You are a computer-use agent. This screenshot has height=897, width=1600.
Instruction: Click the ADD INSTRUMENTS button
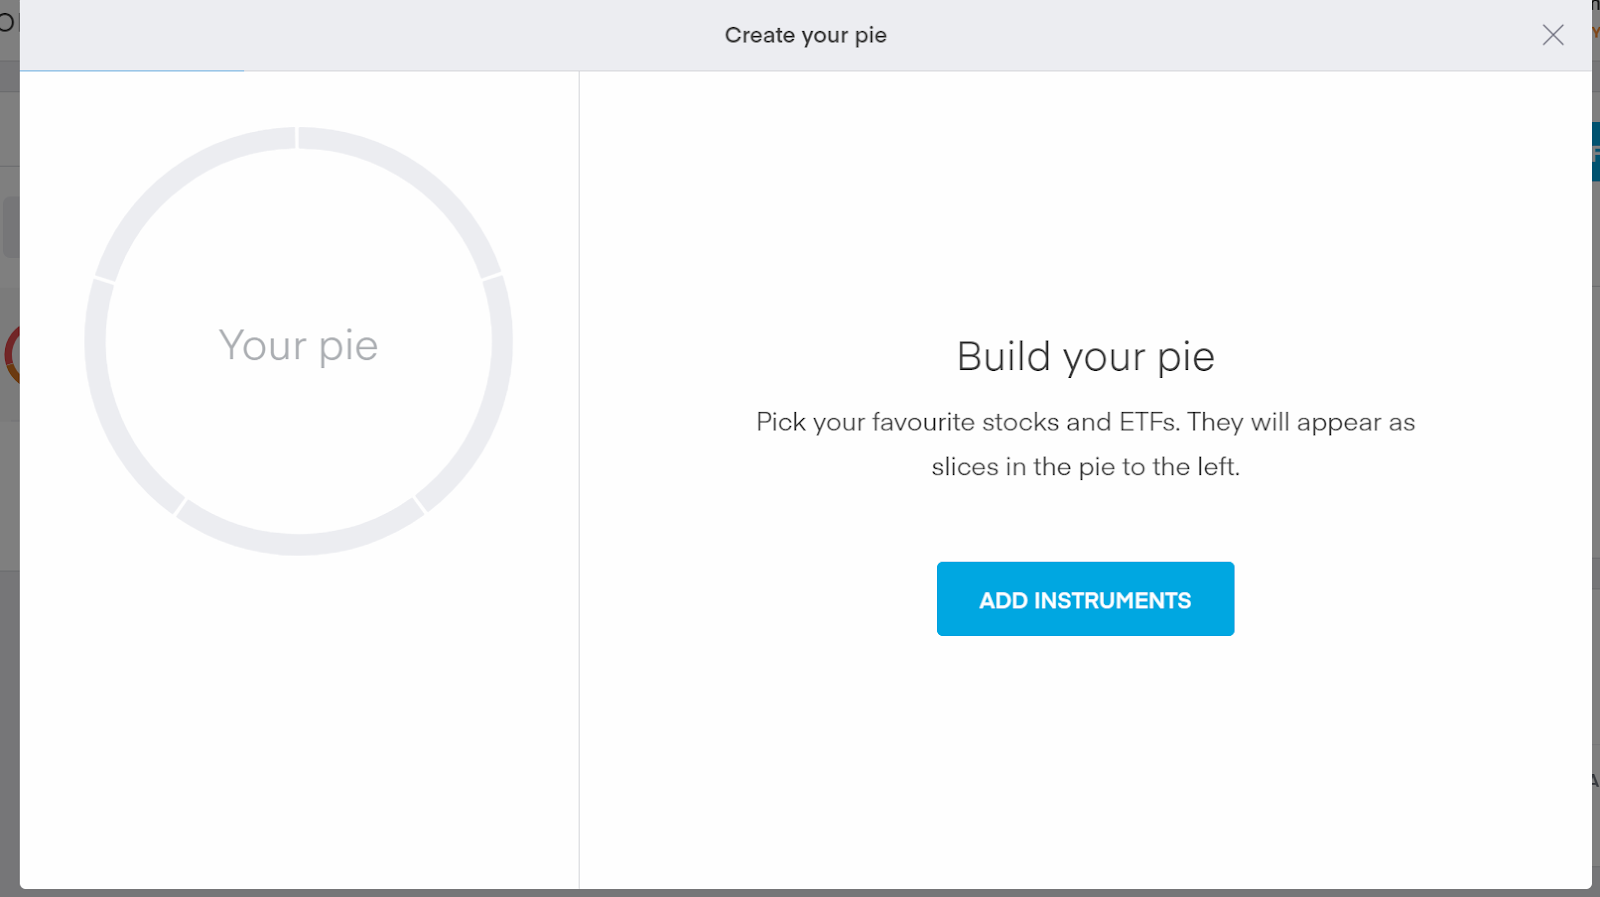coord(1085,599)
